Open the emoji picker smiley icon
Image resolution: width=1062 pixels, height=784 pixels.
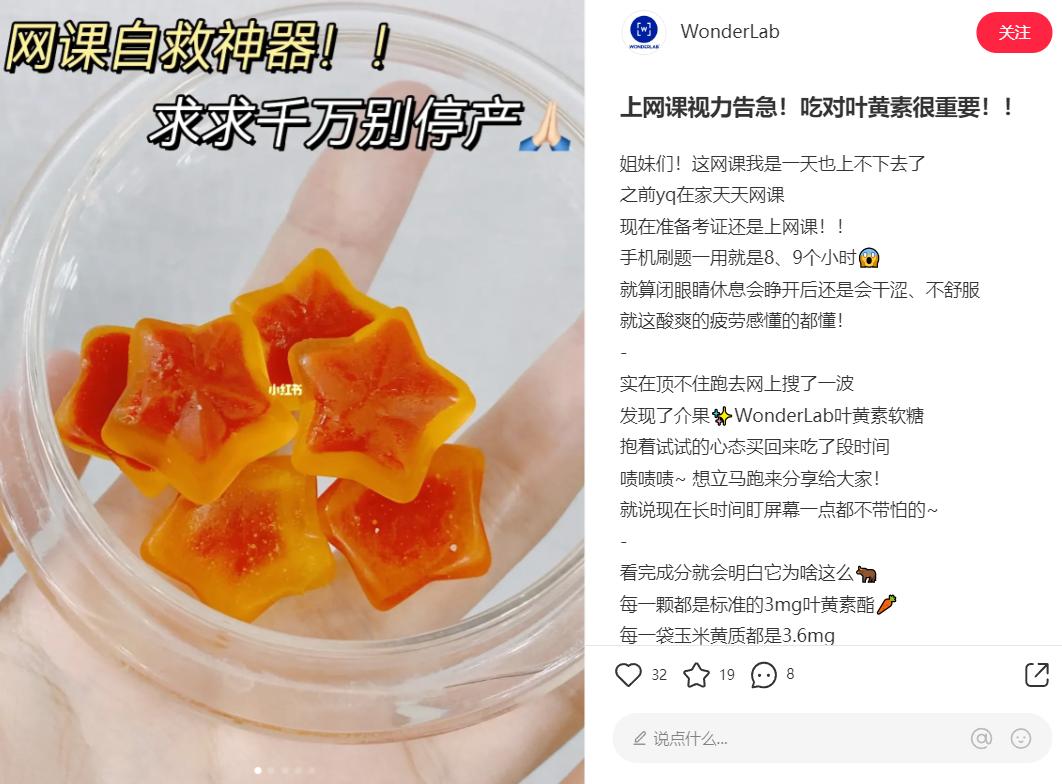[1021, 738]
